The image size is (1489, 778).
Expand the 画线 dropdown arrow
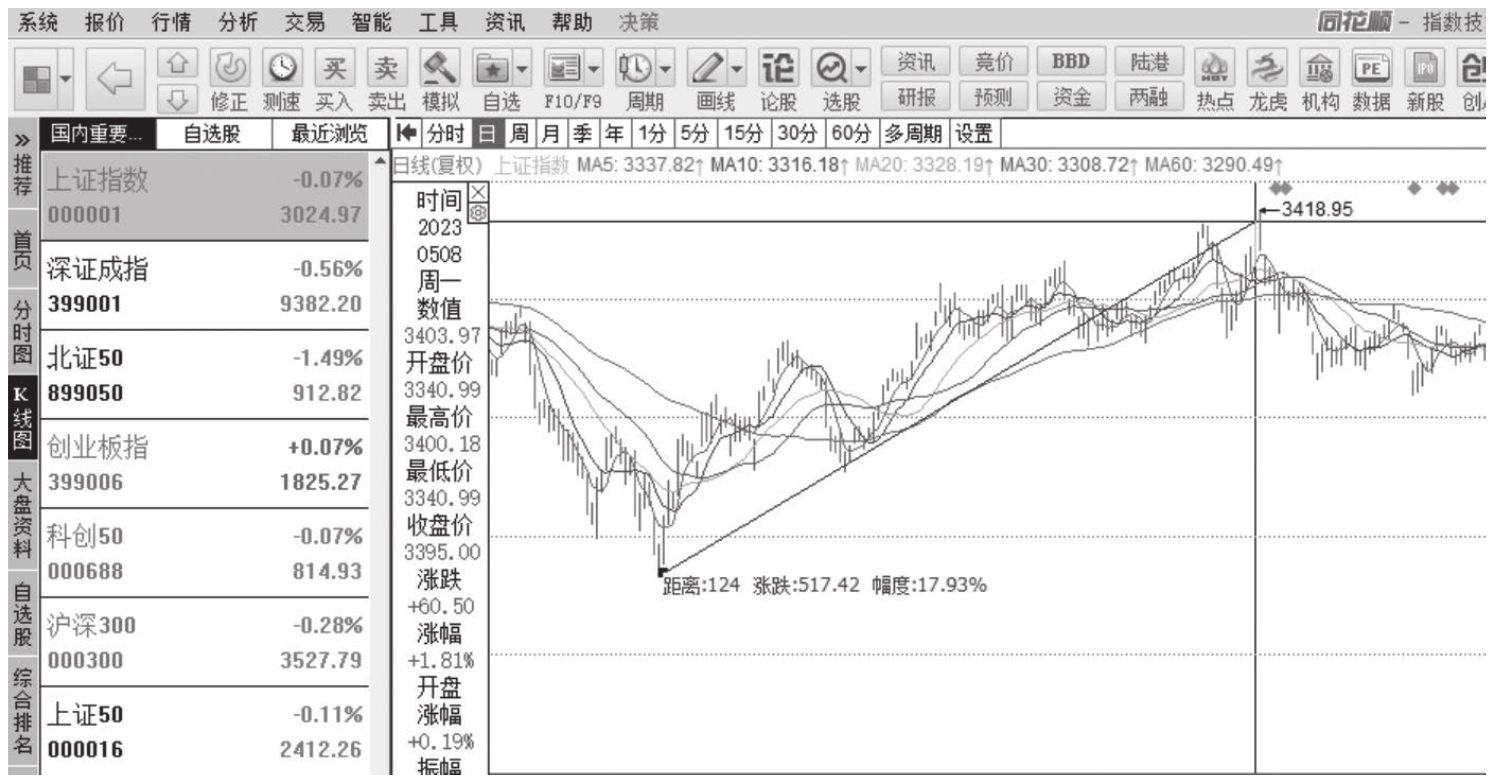738,70
